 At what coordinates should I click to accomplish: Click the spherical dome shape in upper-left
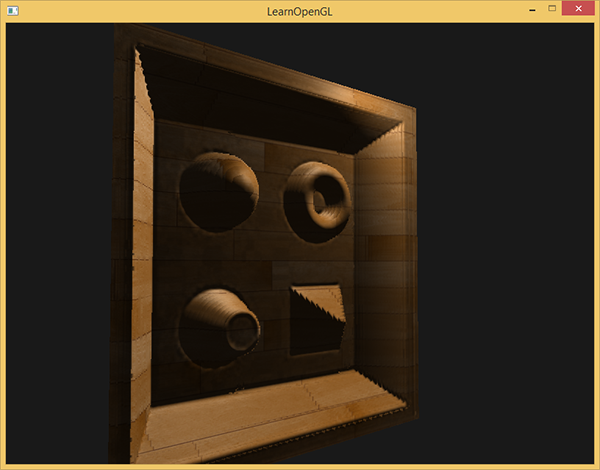coord(219,188)
